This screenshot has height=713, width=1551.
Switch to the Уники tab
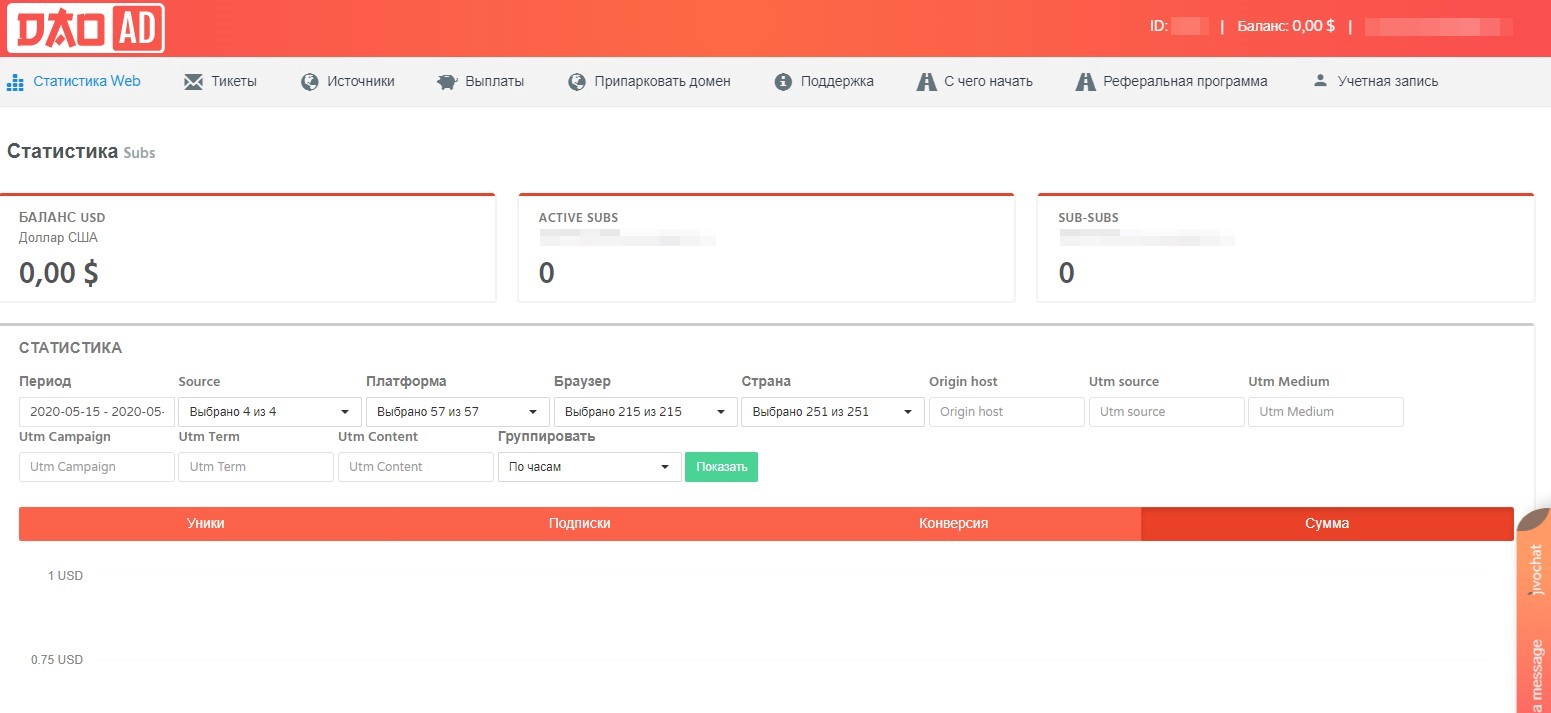[x=205, y=524]
